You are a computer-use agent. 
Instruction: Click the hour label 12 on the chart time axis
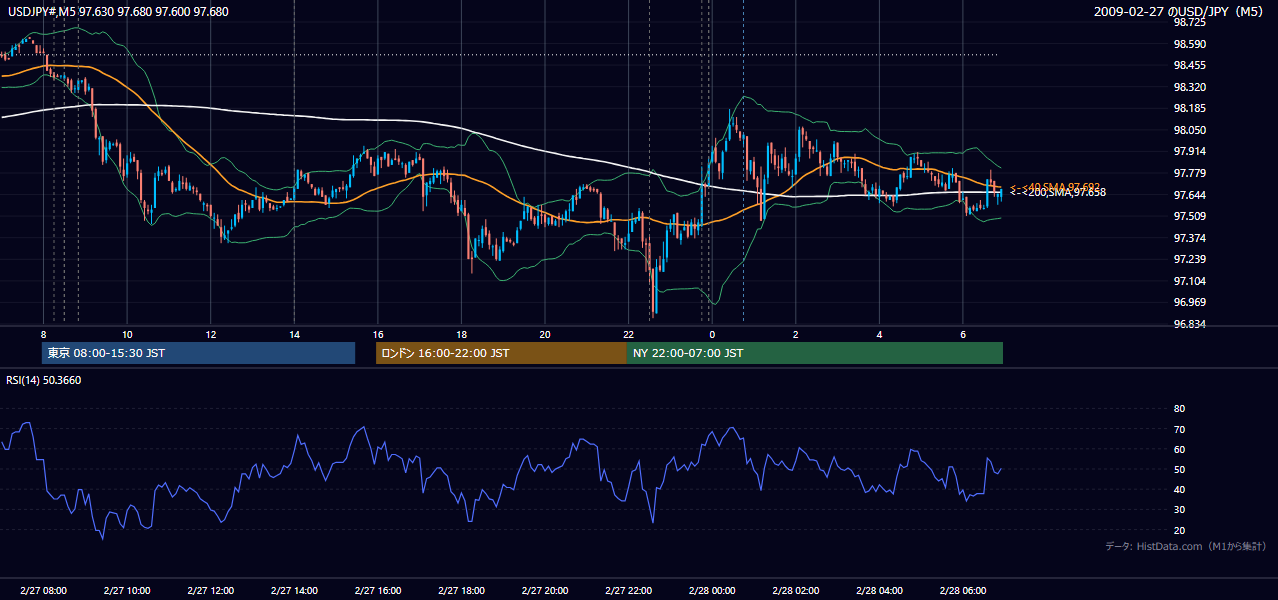[x=210, y=334]
